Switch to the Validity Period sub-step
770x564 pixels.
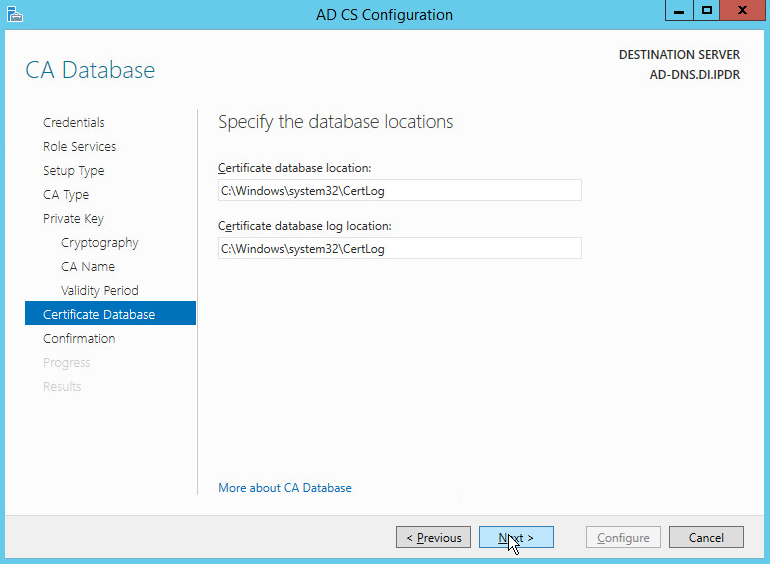tap(99, 291)
